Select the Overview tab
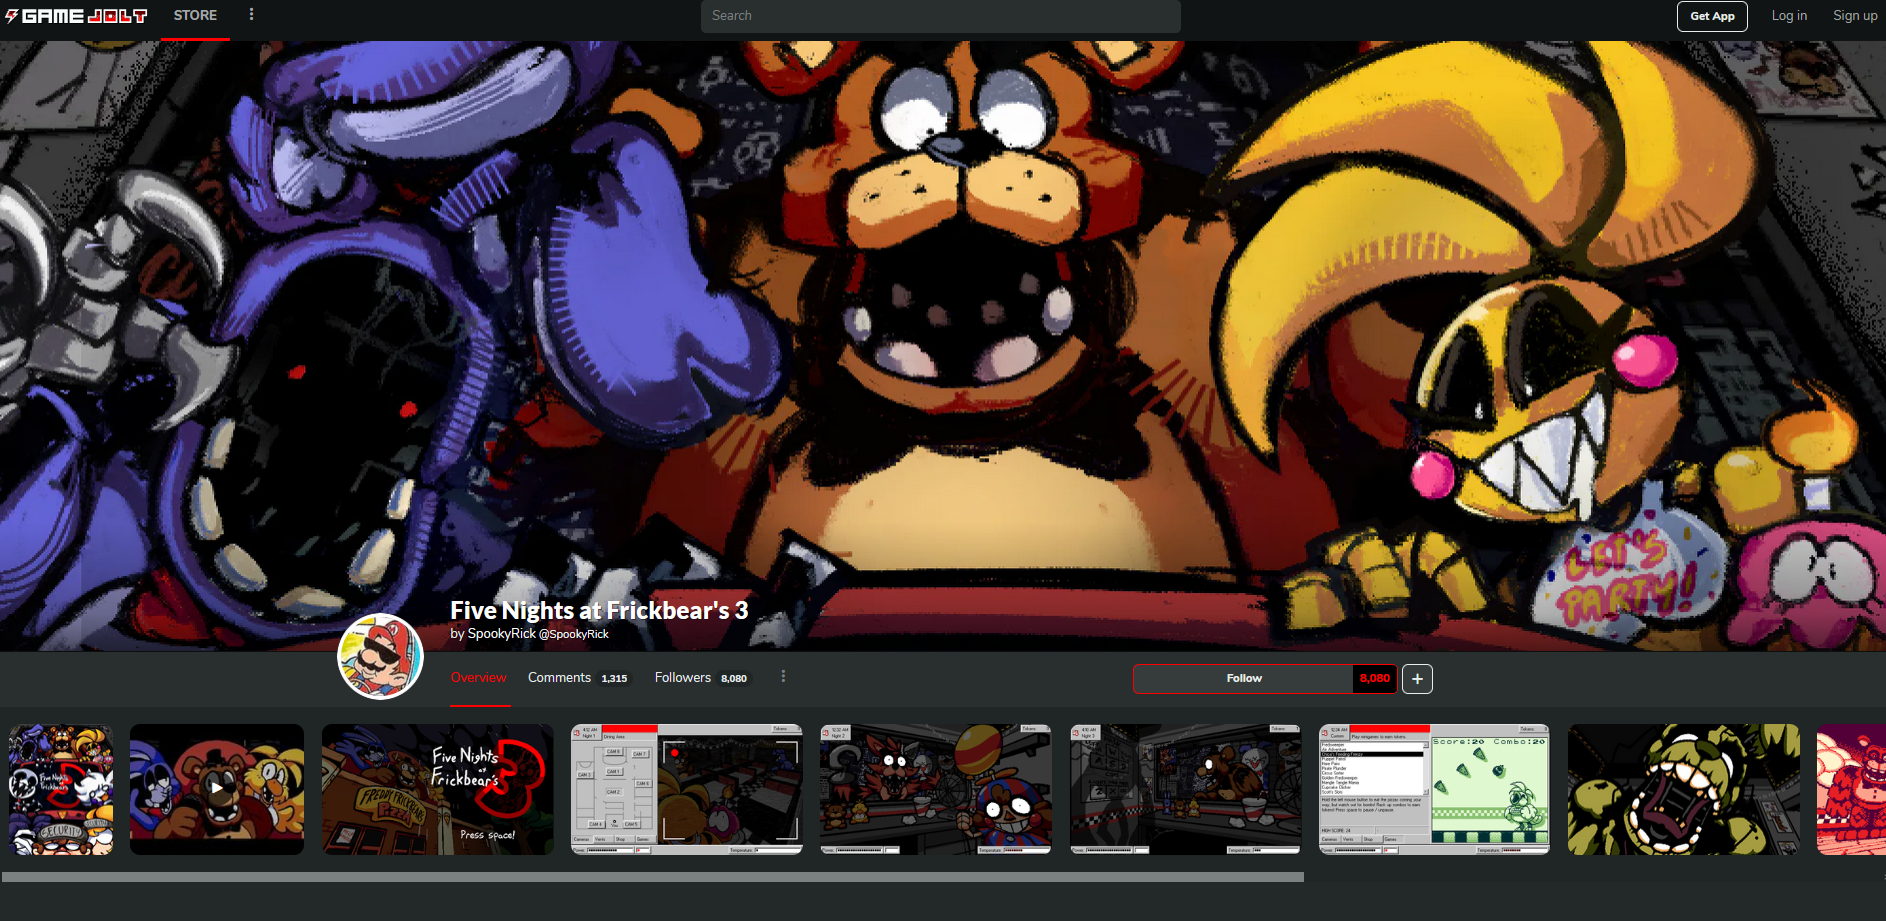 (x=479, y=678)
